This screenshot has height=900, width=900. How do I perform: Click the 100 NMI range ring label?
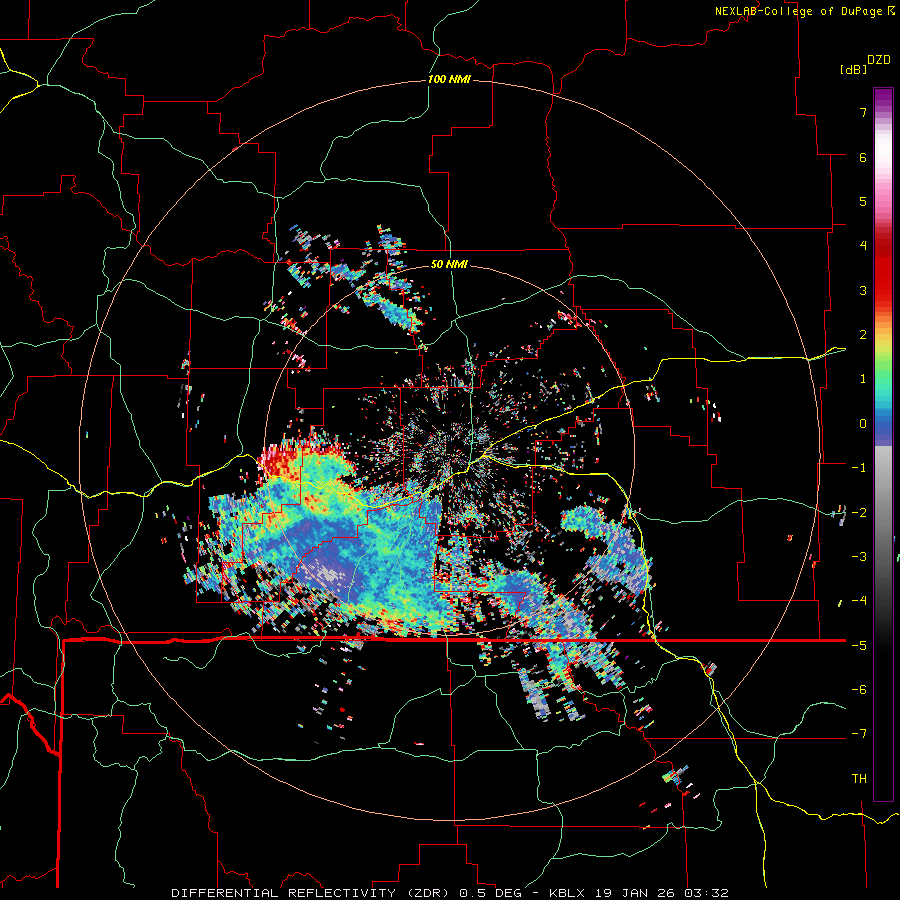pos(449,79)
